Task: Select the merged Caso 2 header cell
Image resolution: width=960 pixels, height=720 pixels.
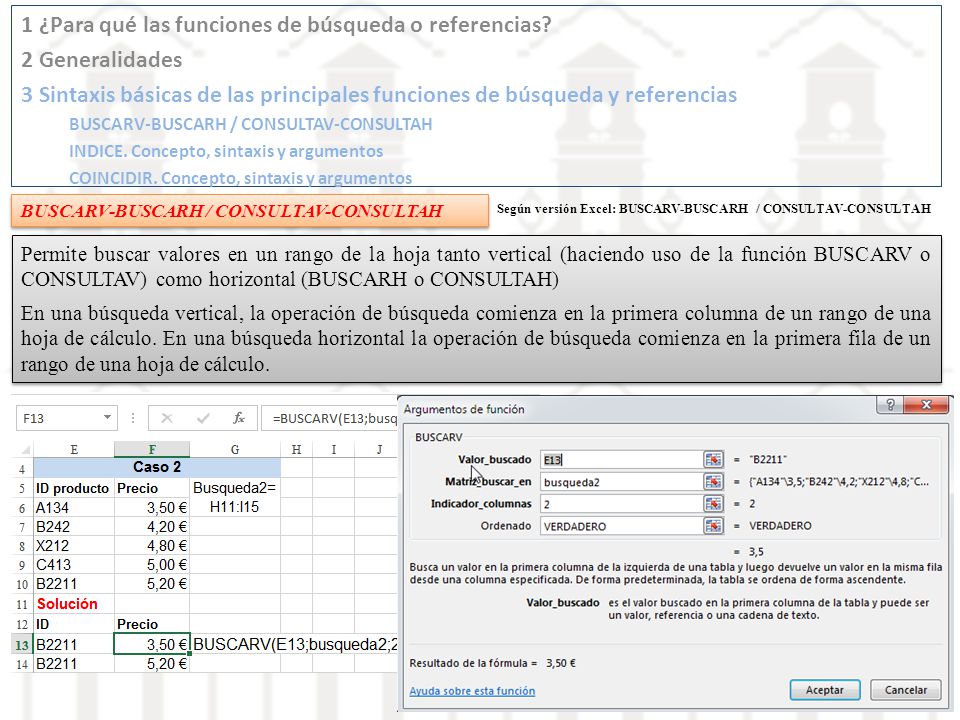Action: tap(157, 467)
